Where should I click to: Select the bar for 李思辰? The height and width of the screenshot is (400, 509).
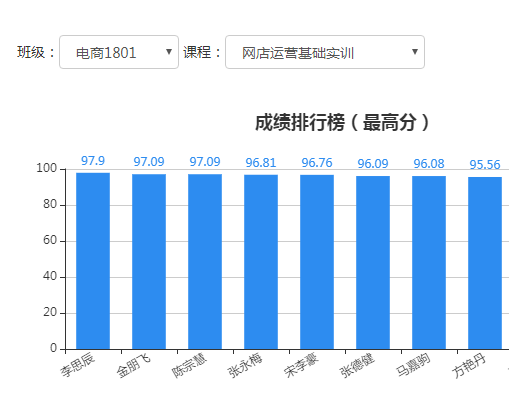[93, 261]
